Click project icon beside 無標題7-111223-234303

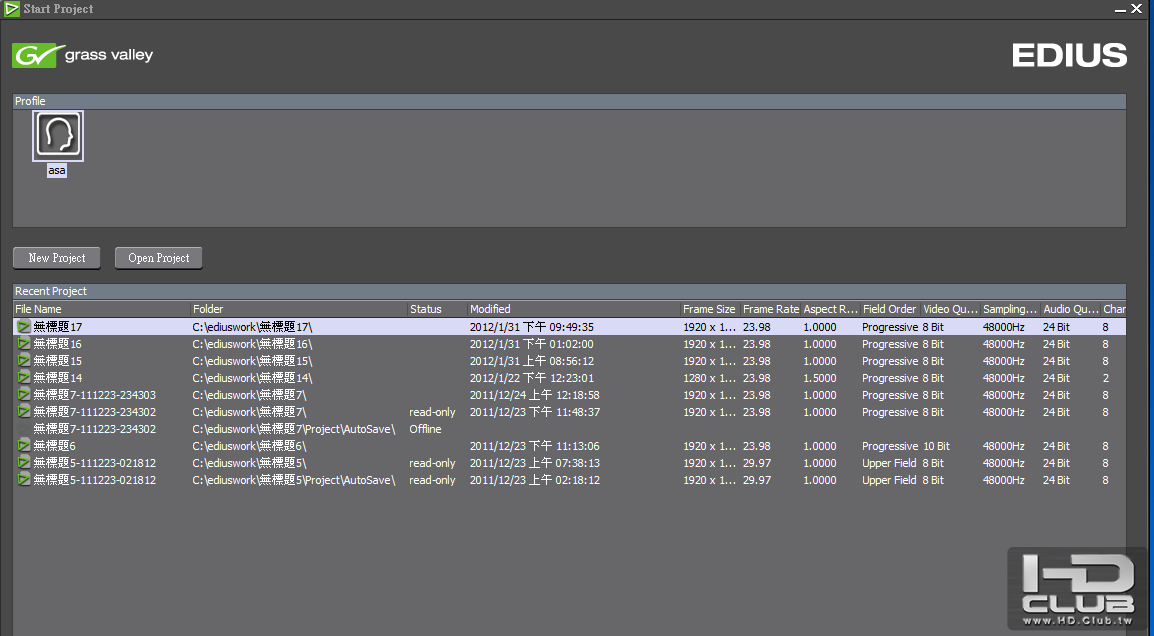(24, 395)
